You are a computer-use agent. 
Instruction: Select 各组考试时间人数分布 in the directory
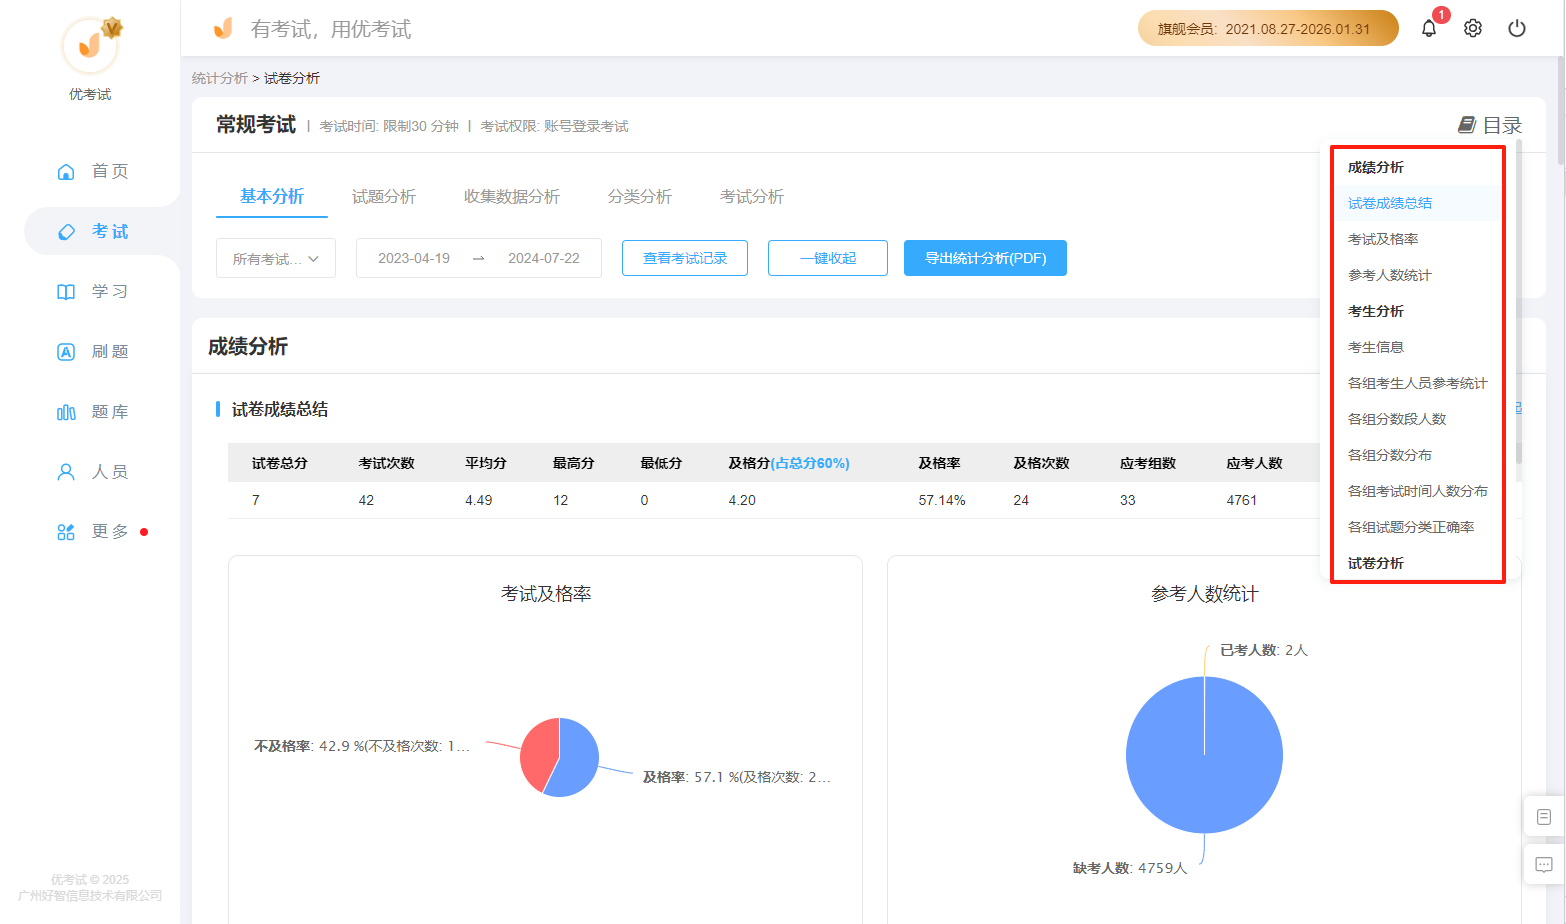pos(1418,491)
